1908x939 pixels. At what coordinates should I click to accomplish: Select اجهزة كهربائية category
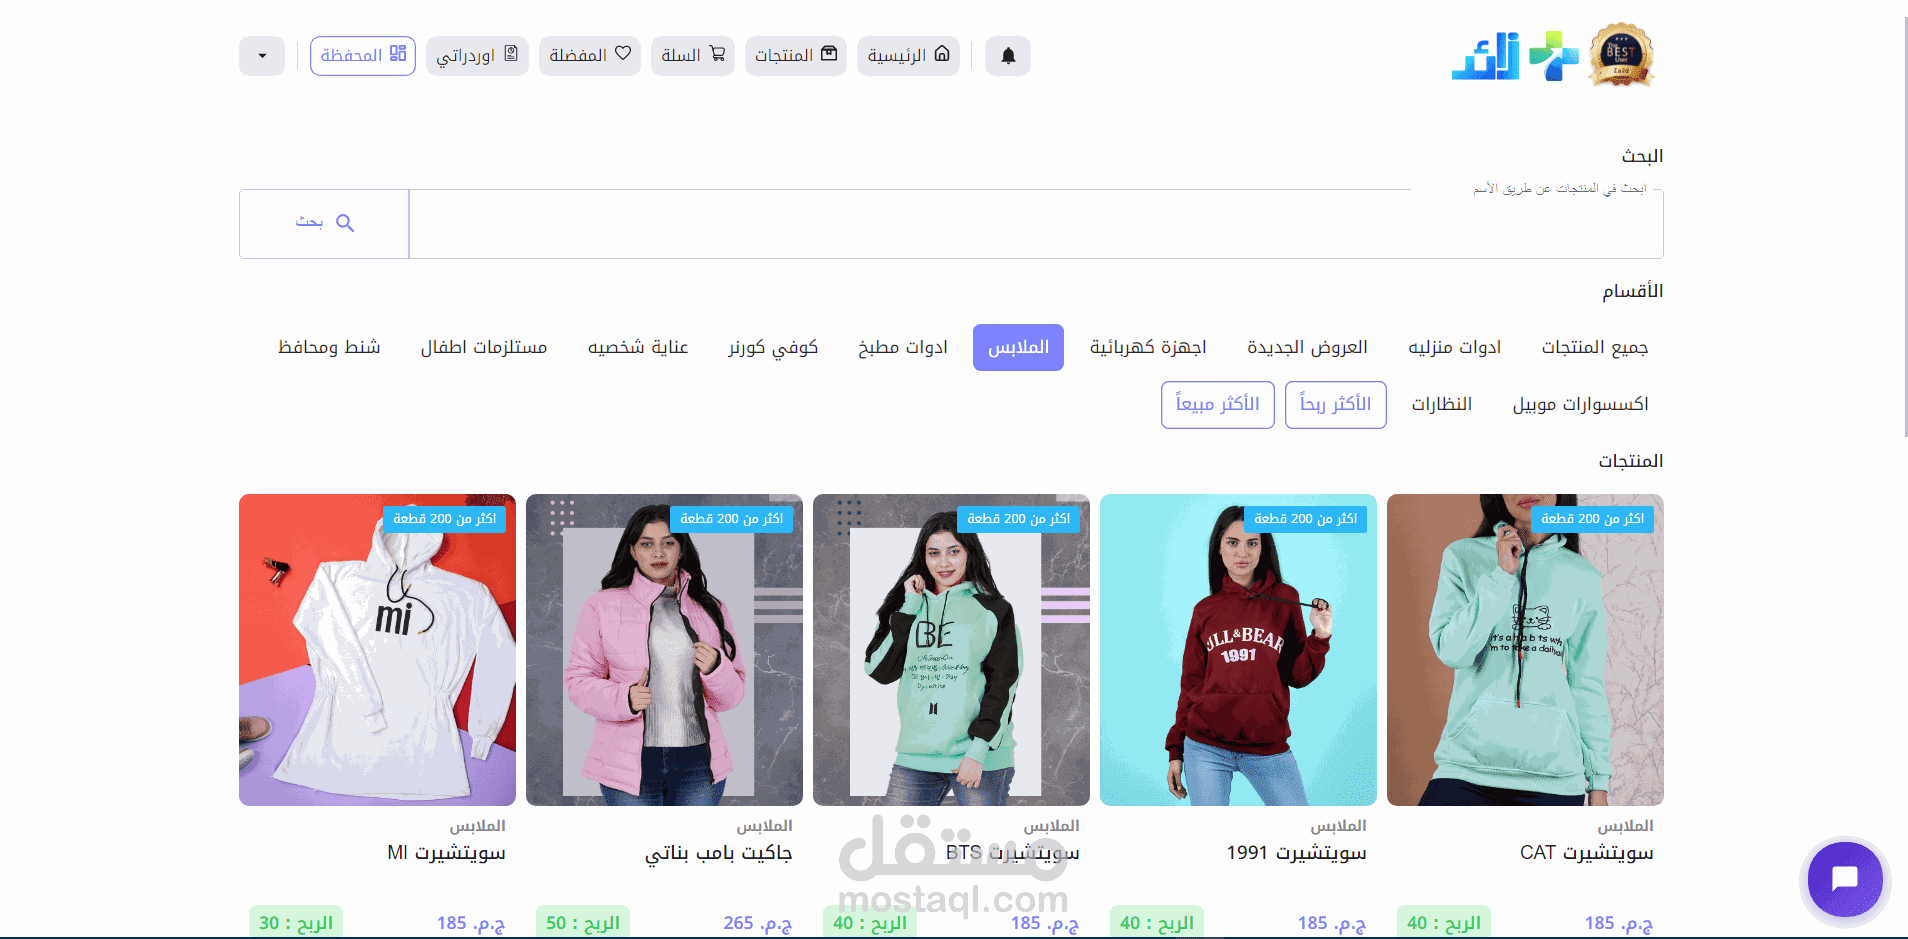click(x=1148, y=347)
